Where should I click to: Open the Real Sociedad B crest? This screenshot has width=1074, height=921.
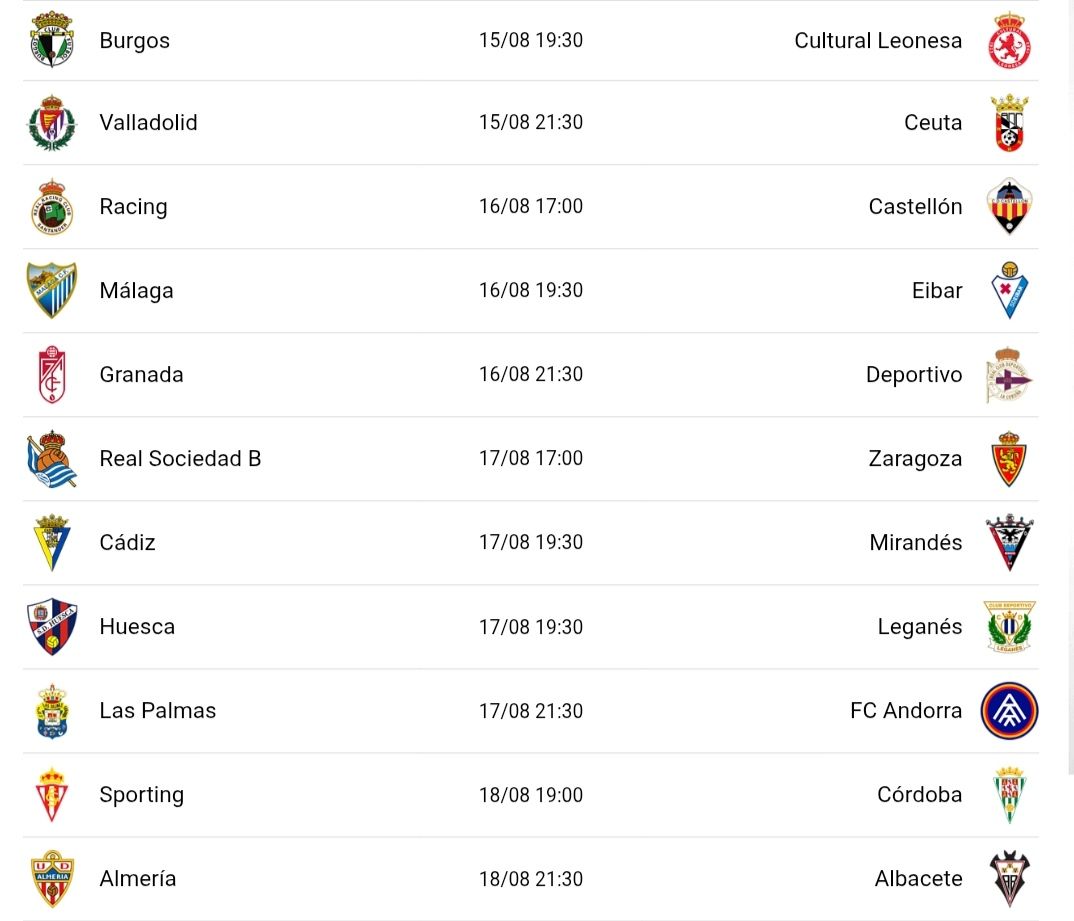click(51, 459)
